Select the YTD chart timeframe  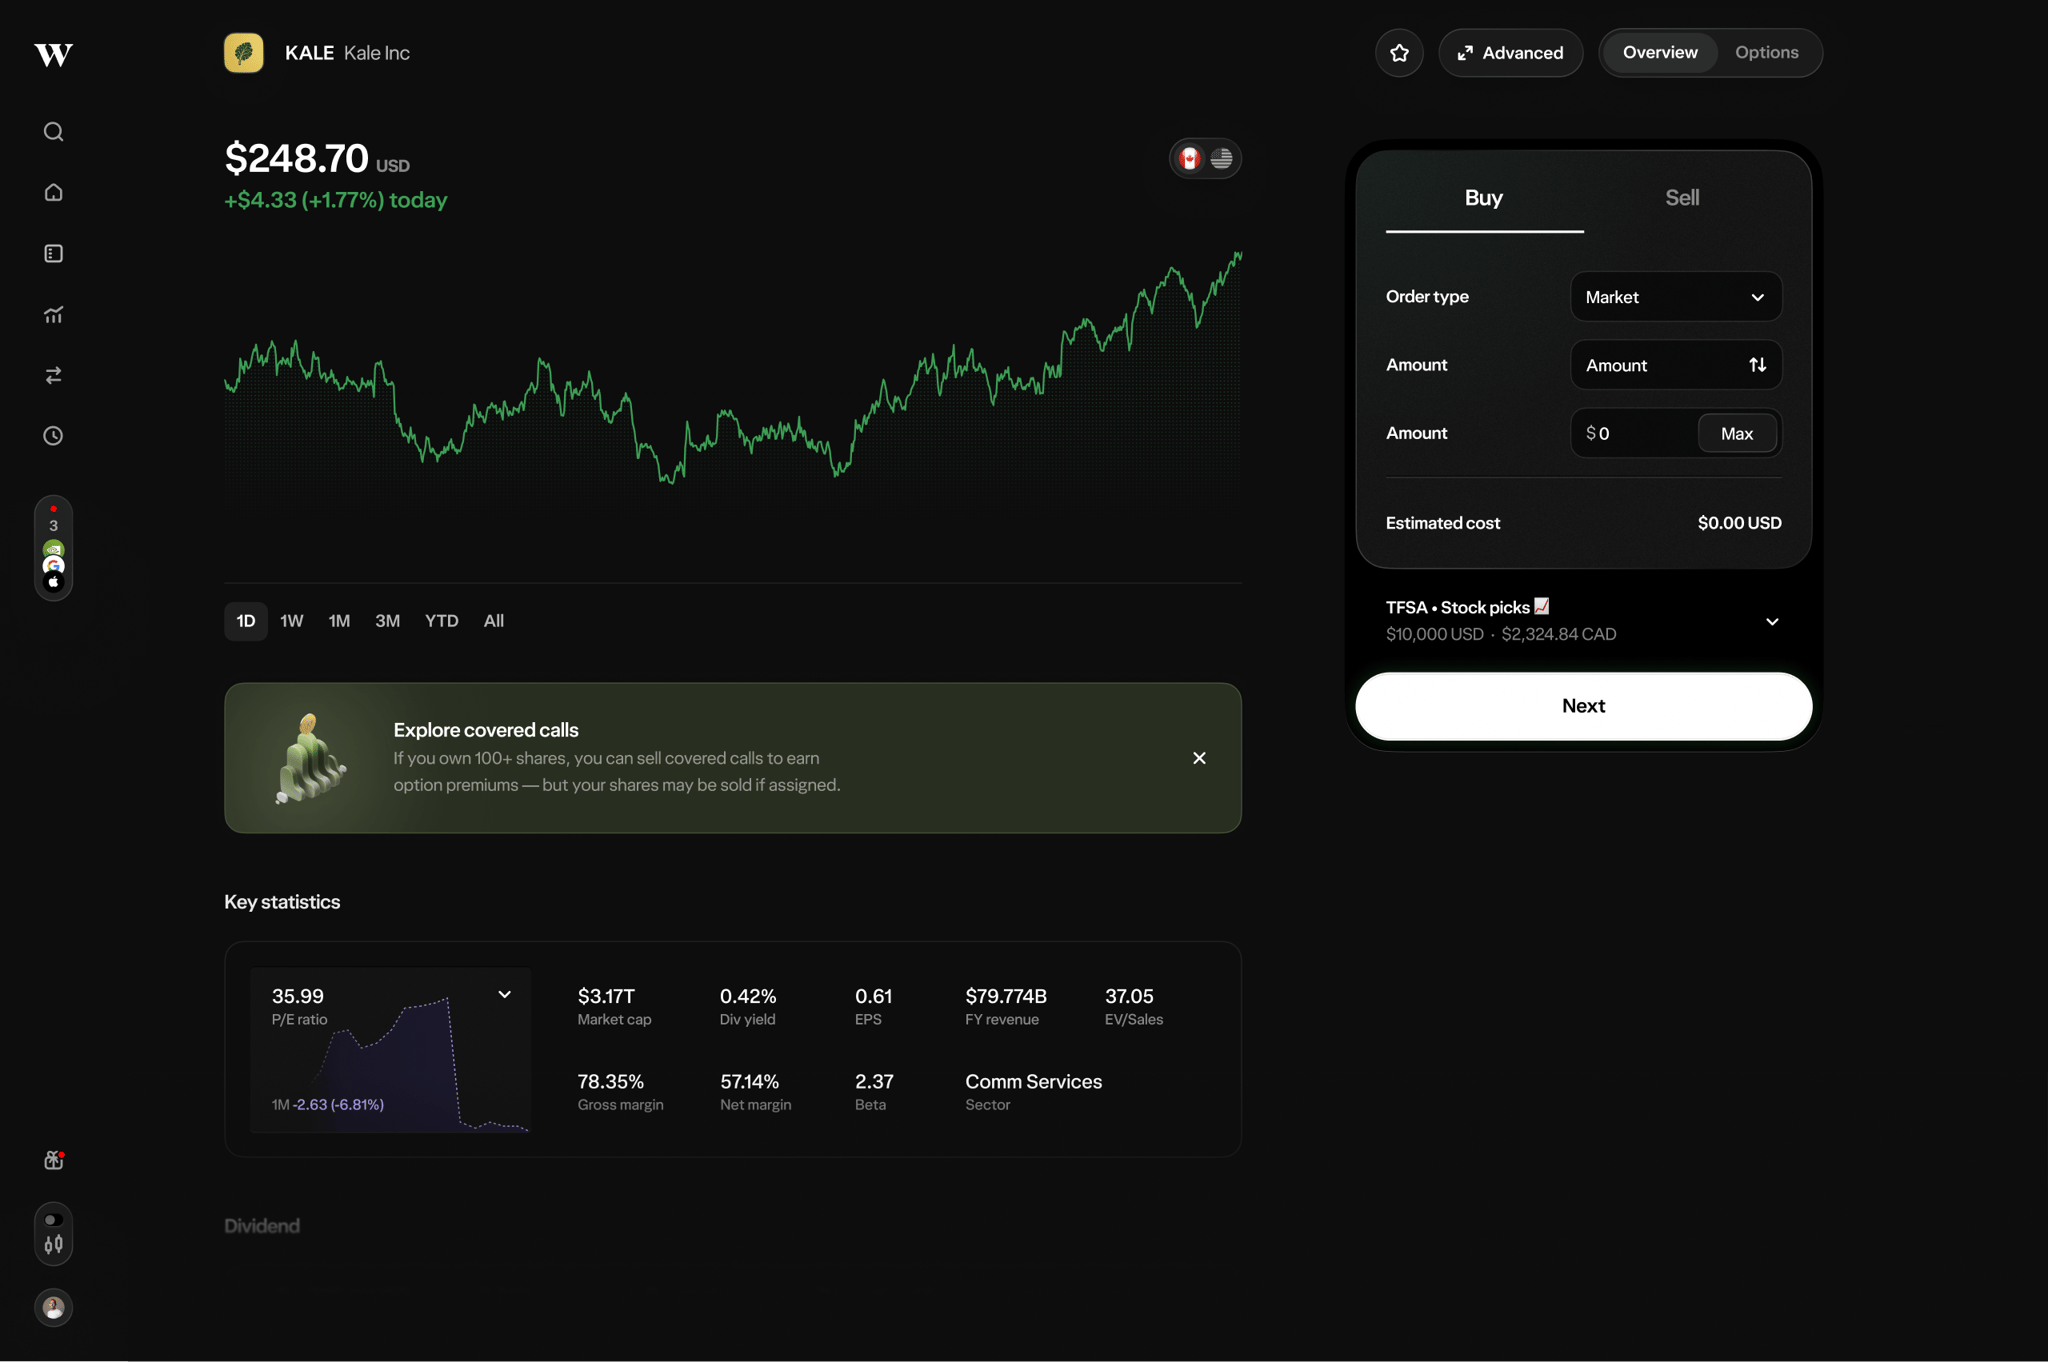441,621
